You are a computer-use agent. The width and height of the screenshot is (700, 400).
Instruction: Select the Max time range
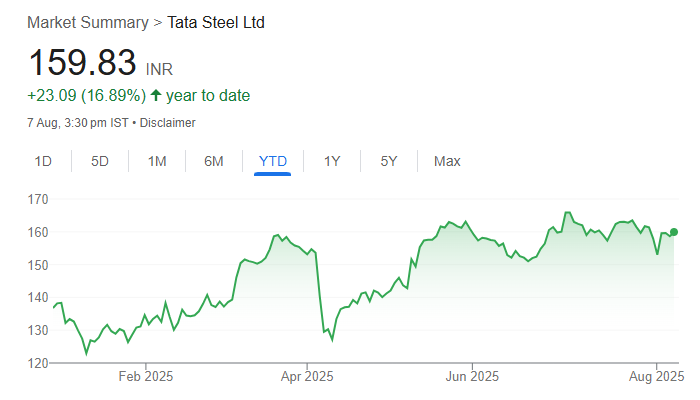coord(447,161)
